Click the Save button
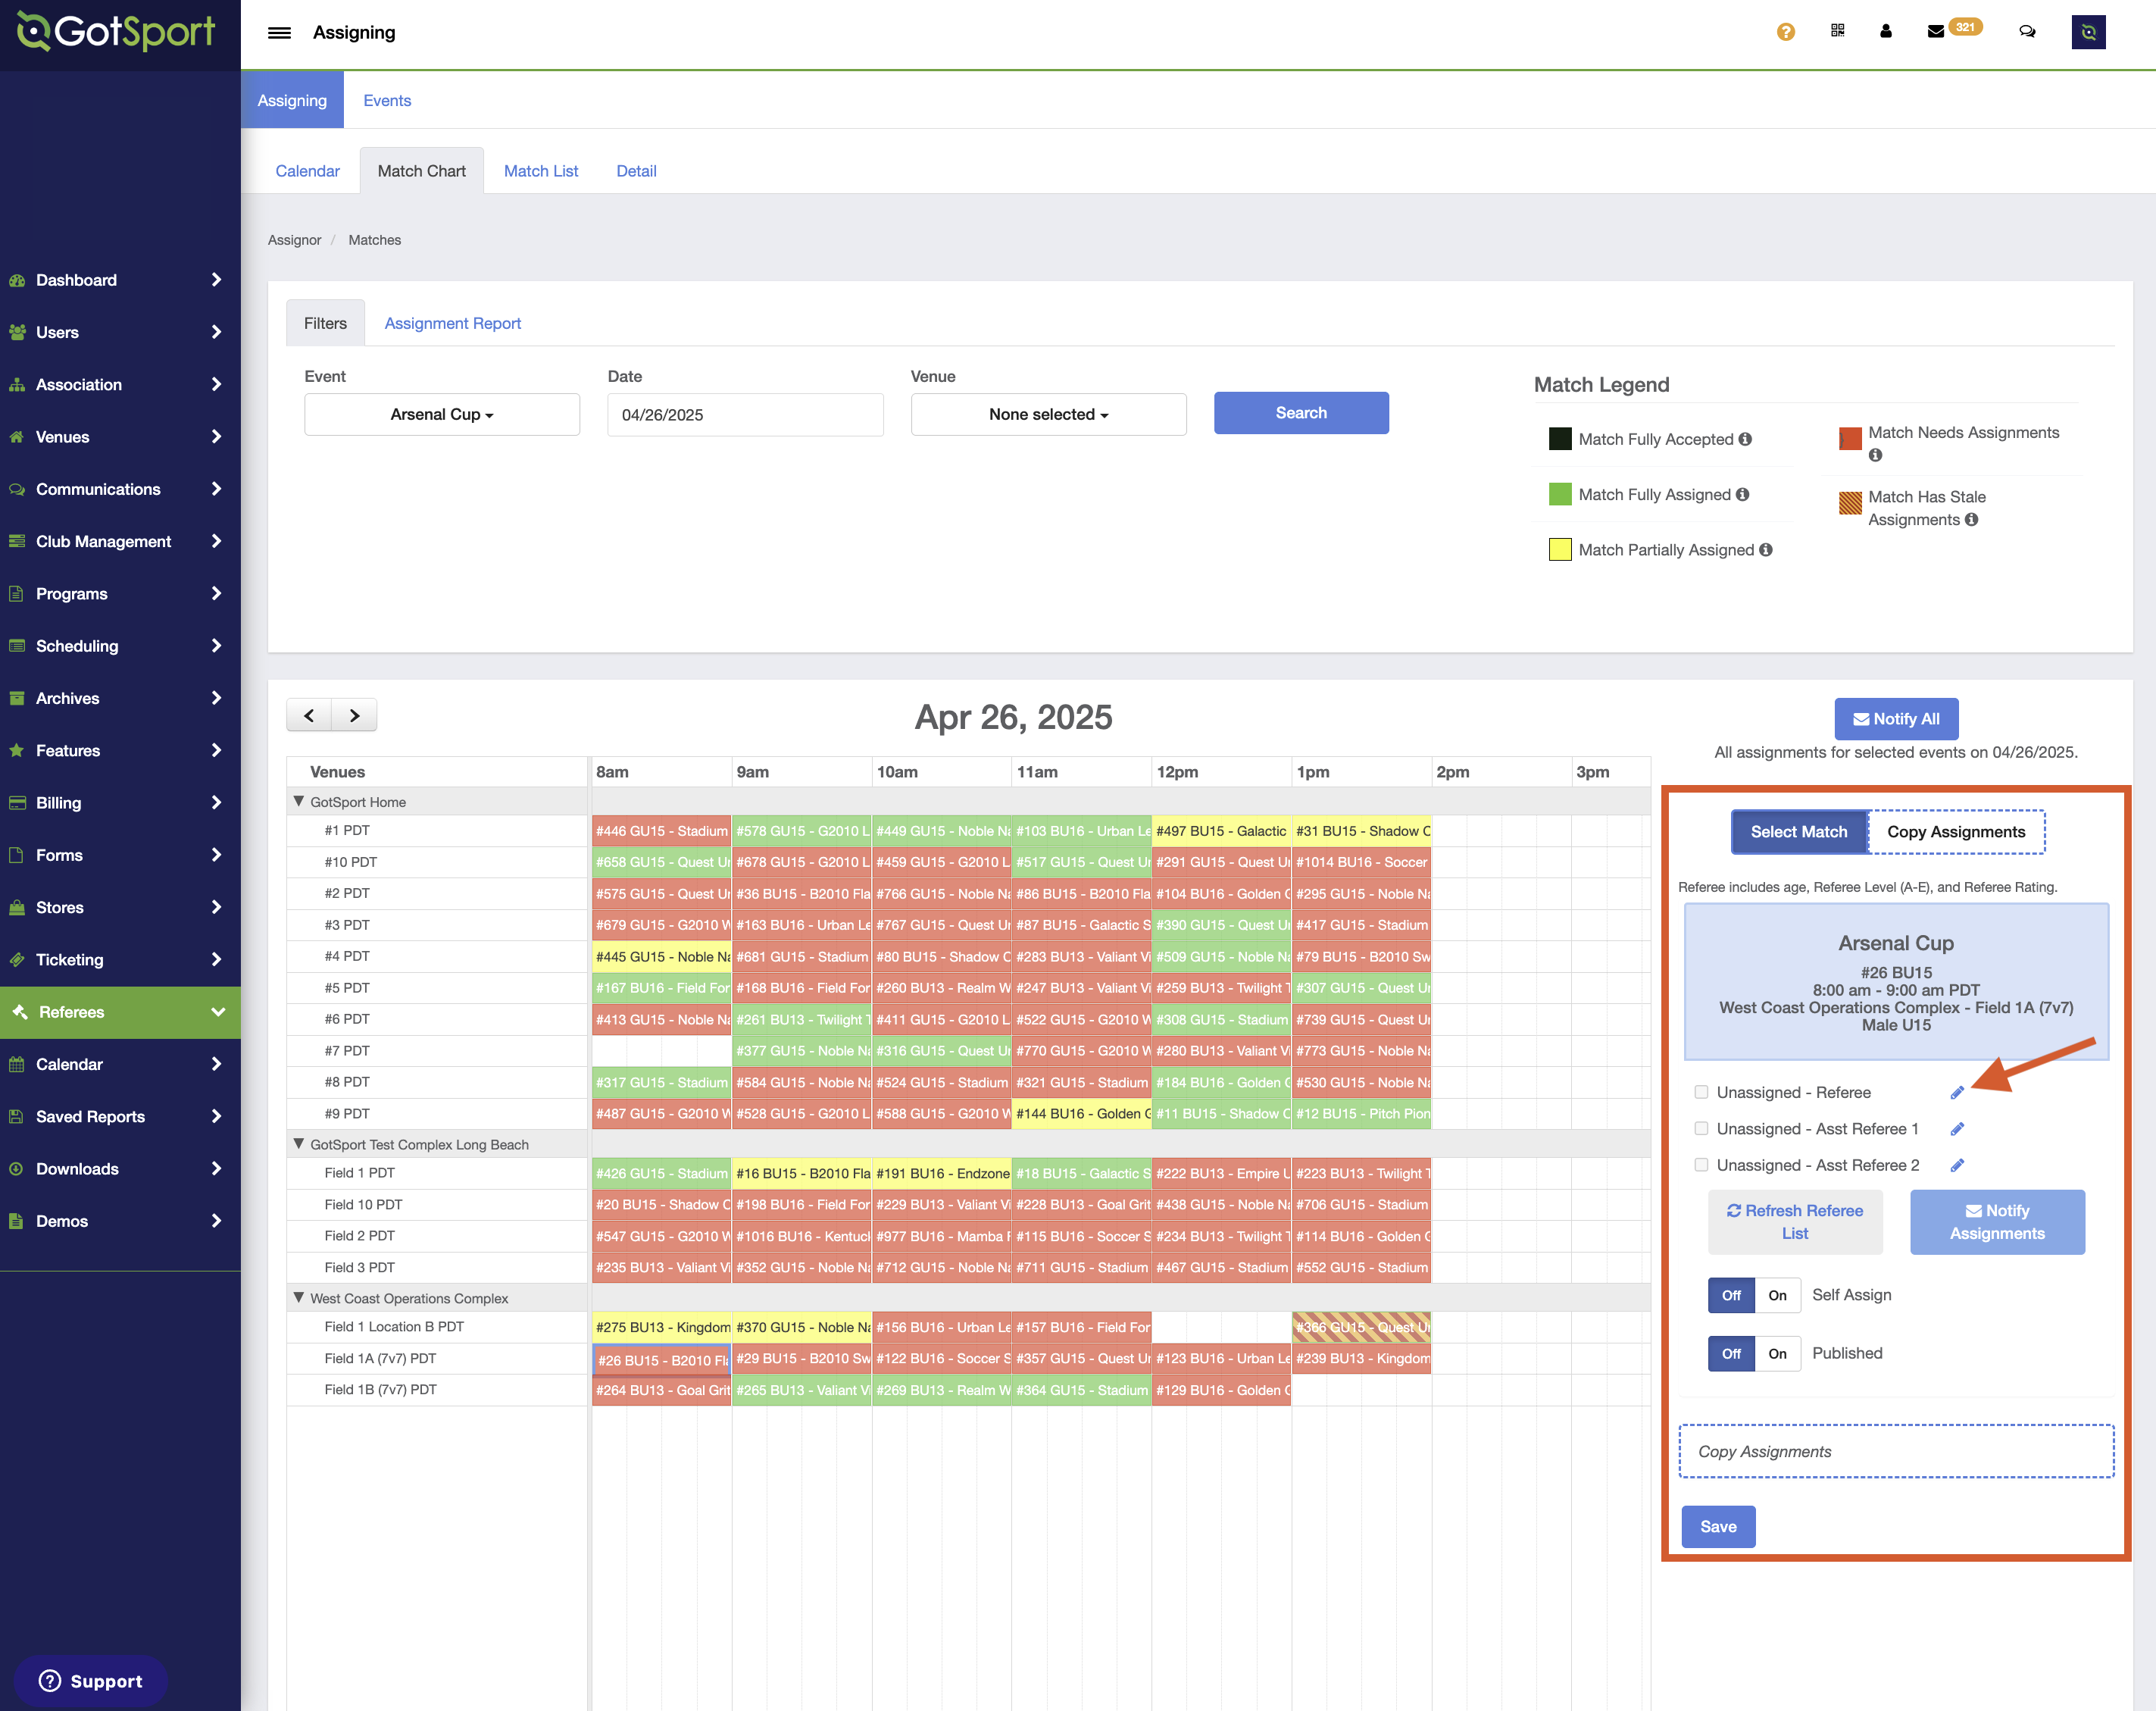 point(1718,1526)
